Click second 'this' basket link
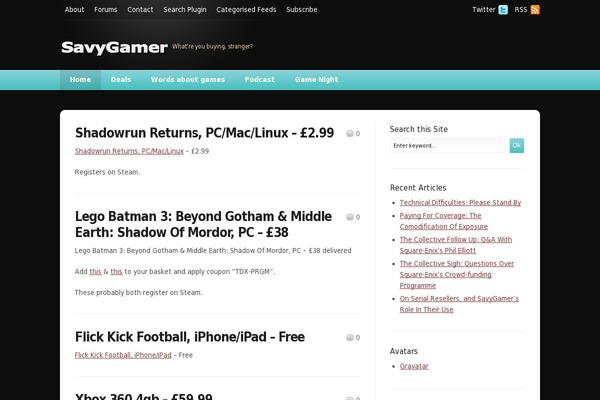600x400 pixels. click(x=116, y=271)
